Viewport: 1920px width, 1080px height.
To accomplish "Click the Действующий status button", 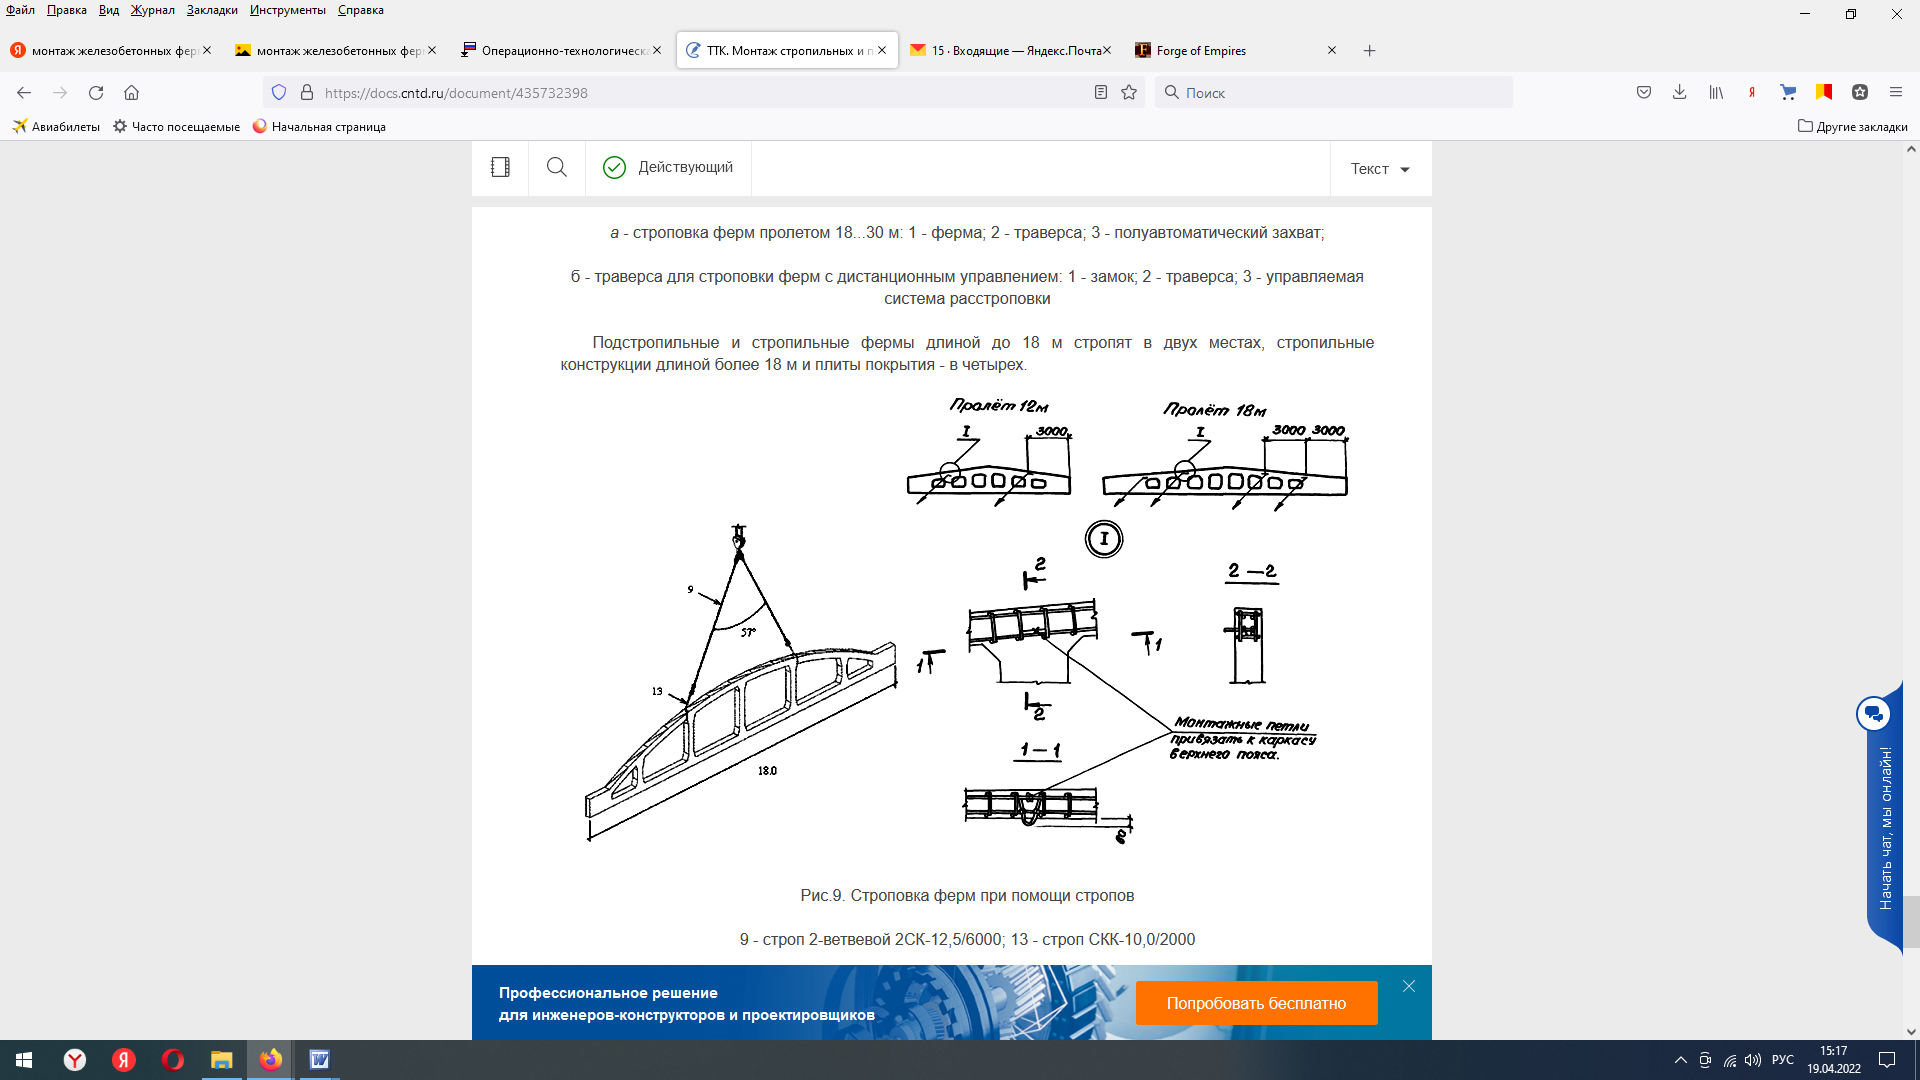I will point(668,167).
